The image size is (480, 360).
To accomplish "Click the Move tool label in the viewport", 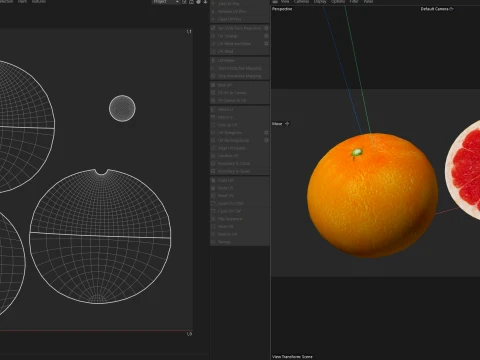I will click(277, 124).
